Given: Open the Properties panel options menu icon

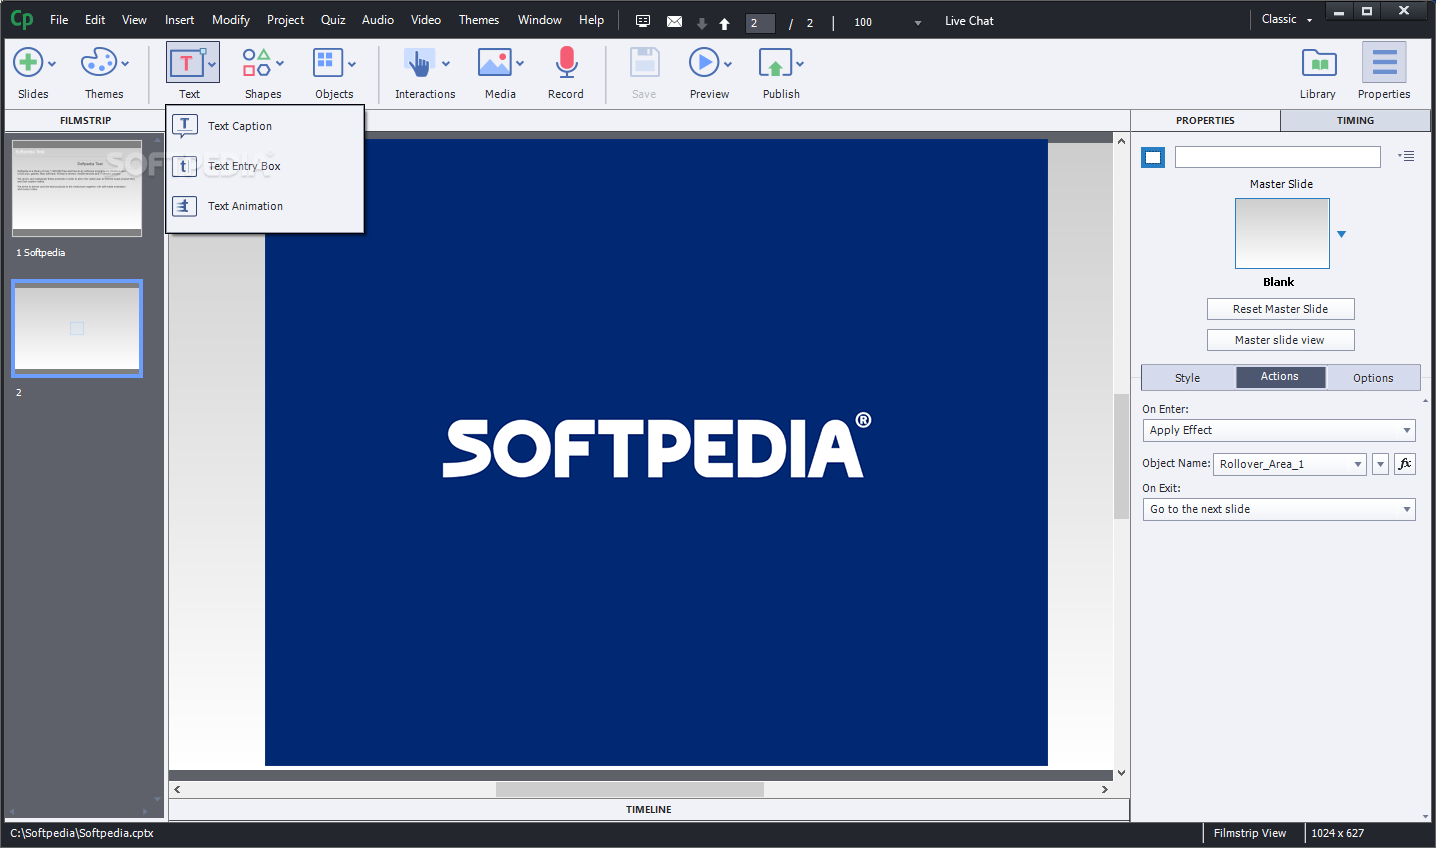Looking at the screenshot, I should [x=1407, y=156].
